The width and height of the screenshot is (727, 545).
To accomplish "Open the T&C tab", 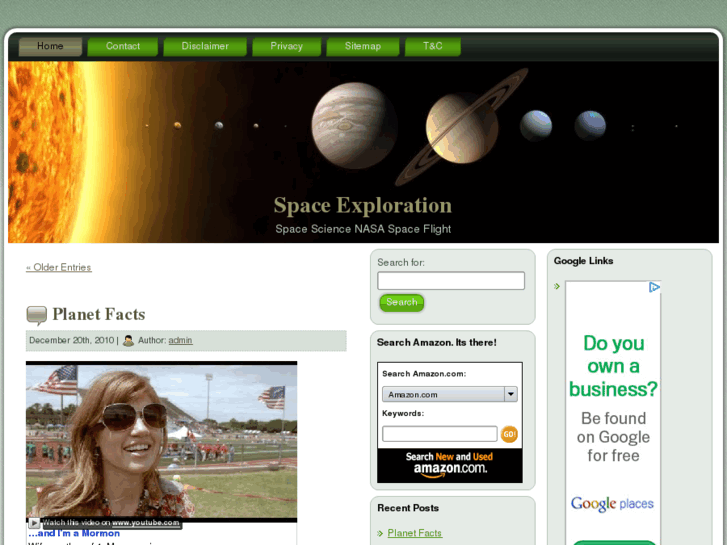I will (x=433, y=46).
